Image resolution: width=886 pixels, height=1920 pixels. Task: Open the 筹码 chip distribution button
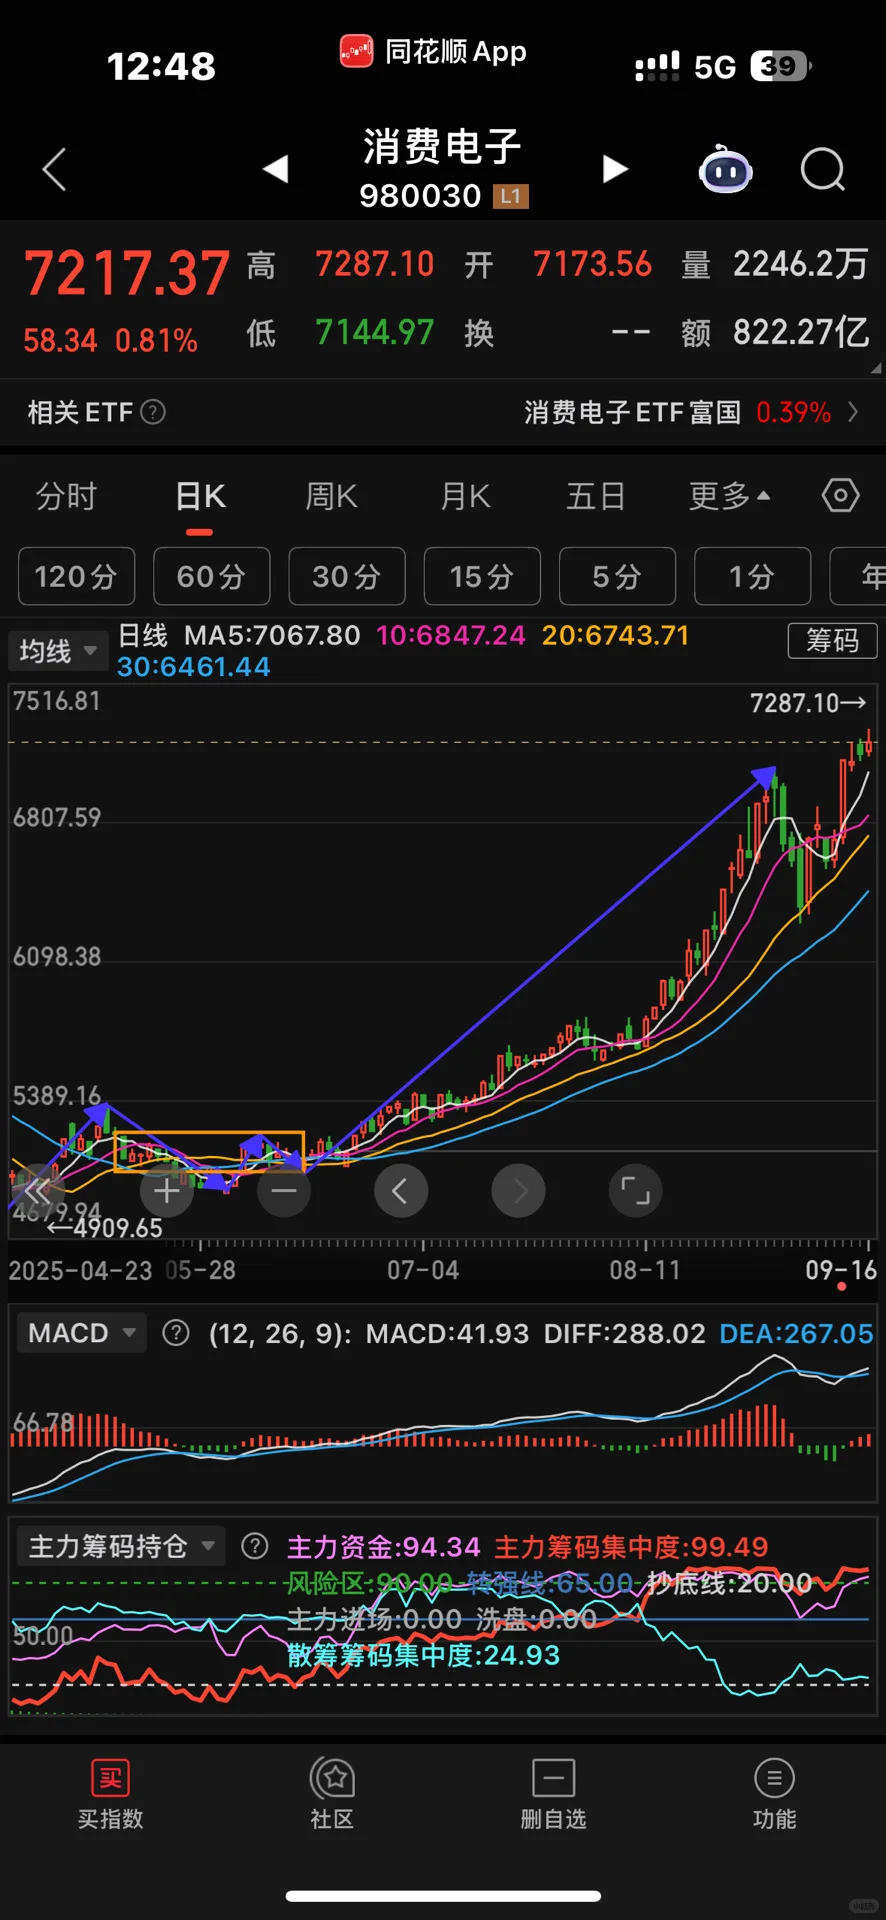tap(833, 640)
